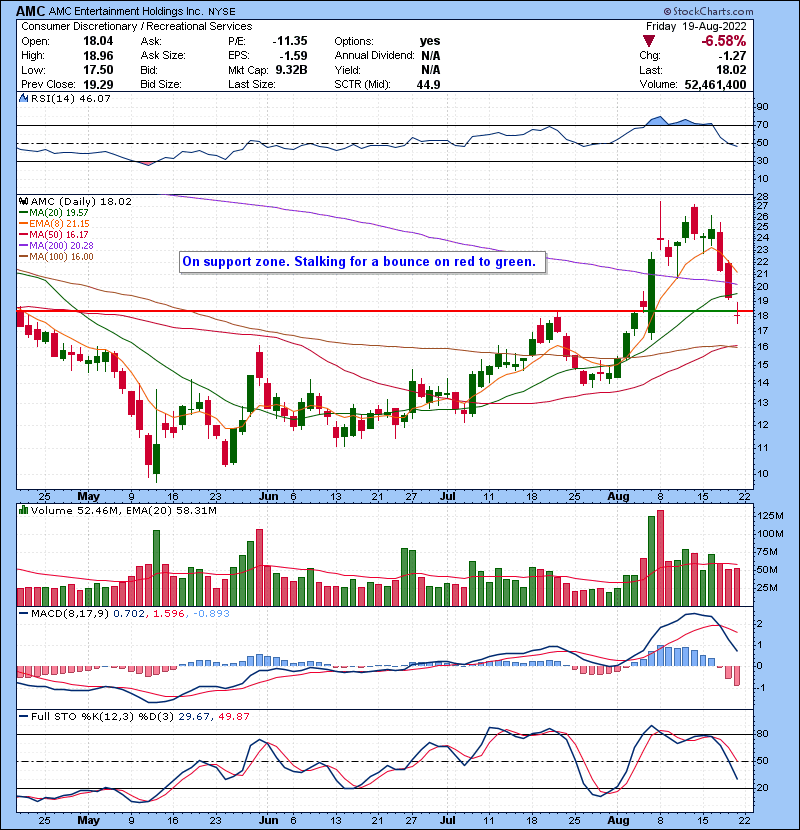
Task: Click the Last price value 18.02 in header
Action: pos(731,70)
